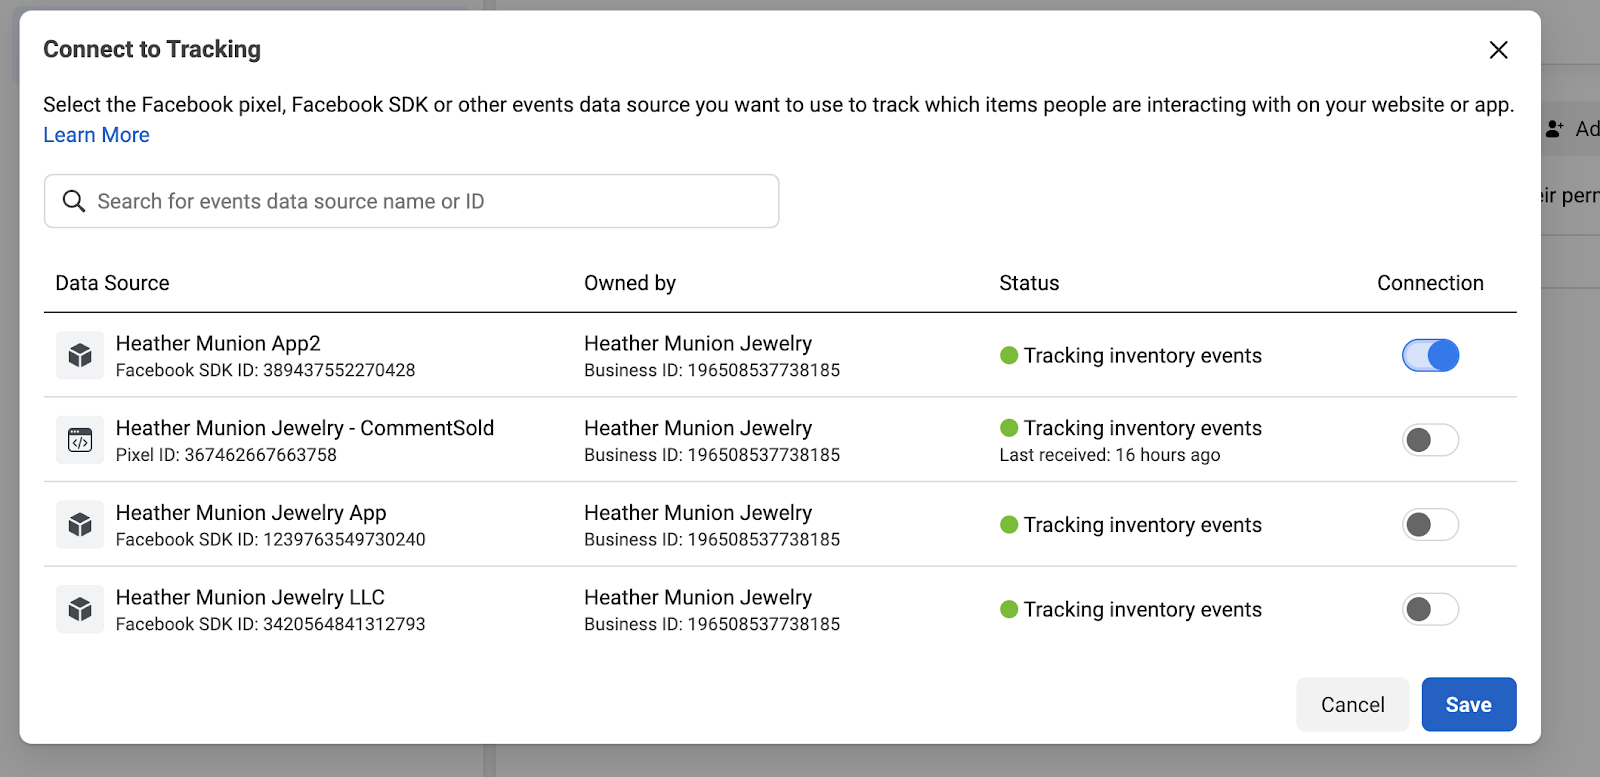The image size is (1600, 777).
Task: Click the Save button
Action: coord(1469,704)
